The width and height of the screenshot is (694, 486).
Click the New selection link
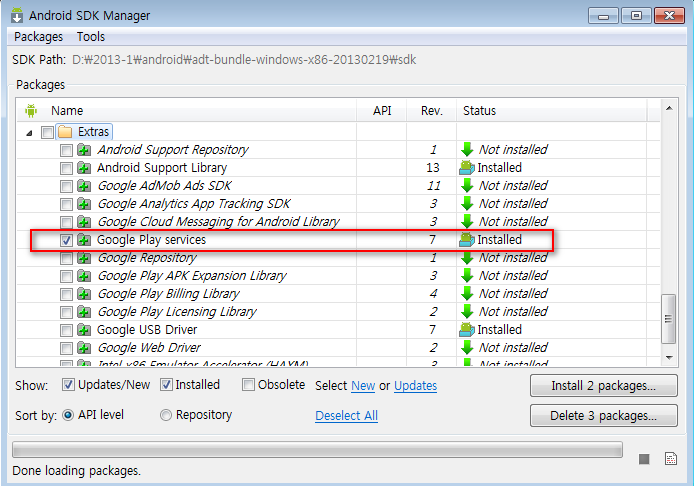pyautogui.click(x=363, y=386)
